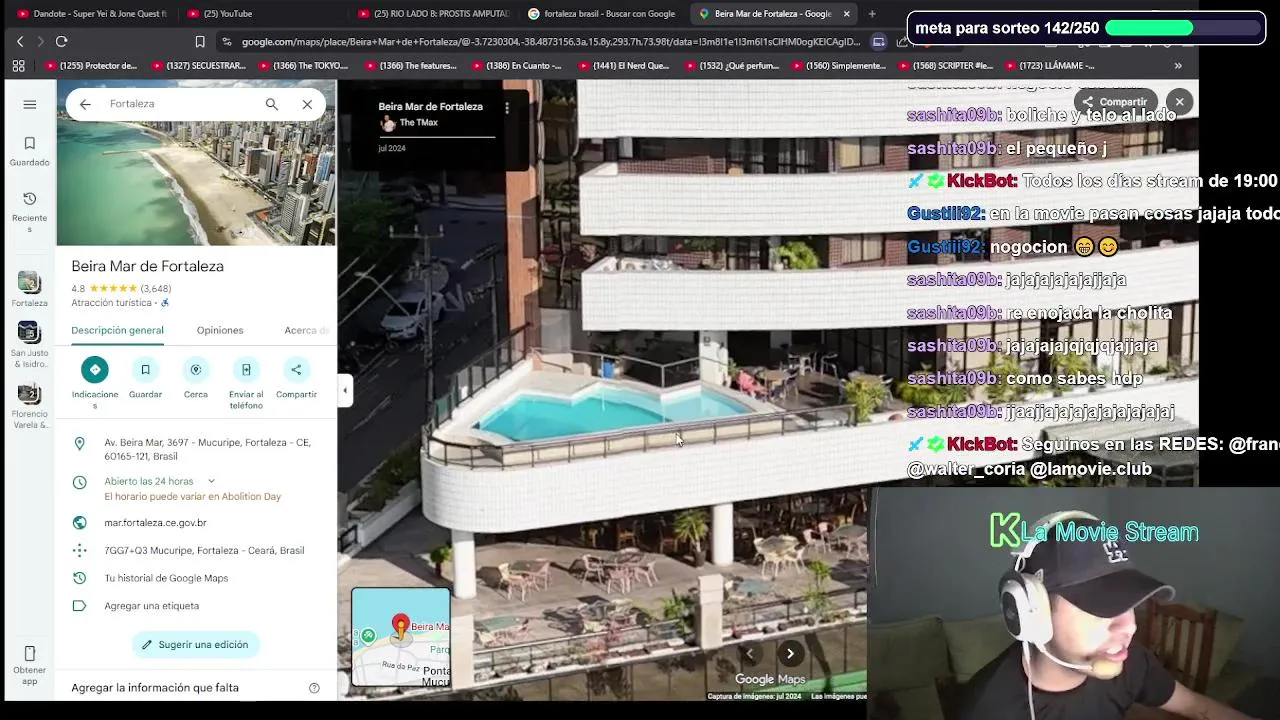Switch to fortaleza brasil Google search tab
Screen dimensions: 1280x720
[x=602, y=14]
